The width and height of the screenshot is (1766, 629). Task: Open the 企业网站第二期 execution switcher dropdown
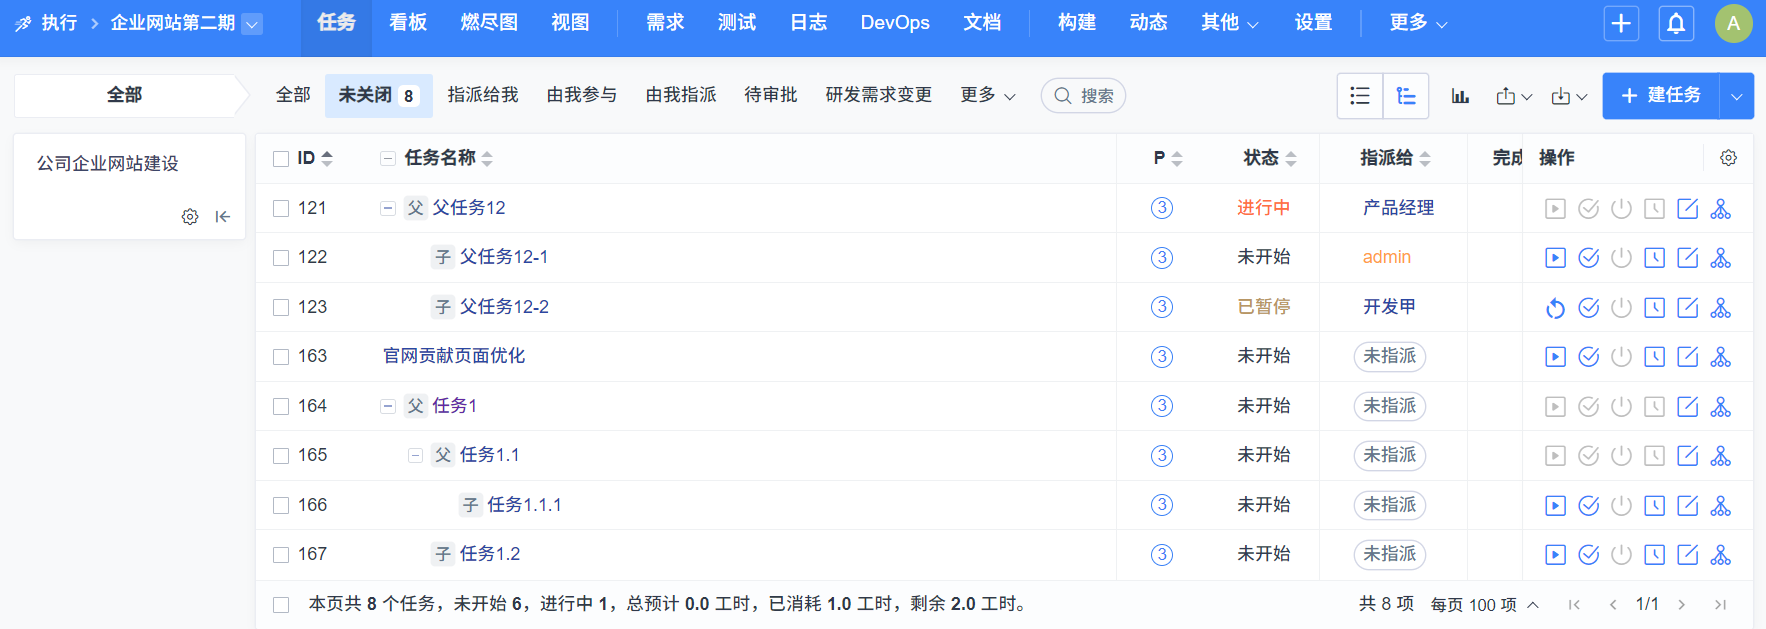[x=252, y=23]
